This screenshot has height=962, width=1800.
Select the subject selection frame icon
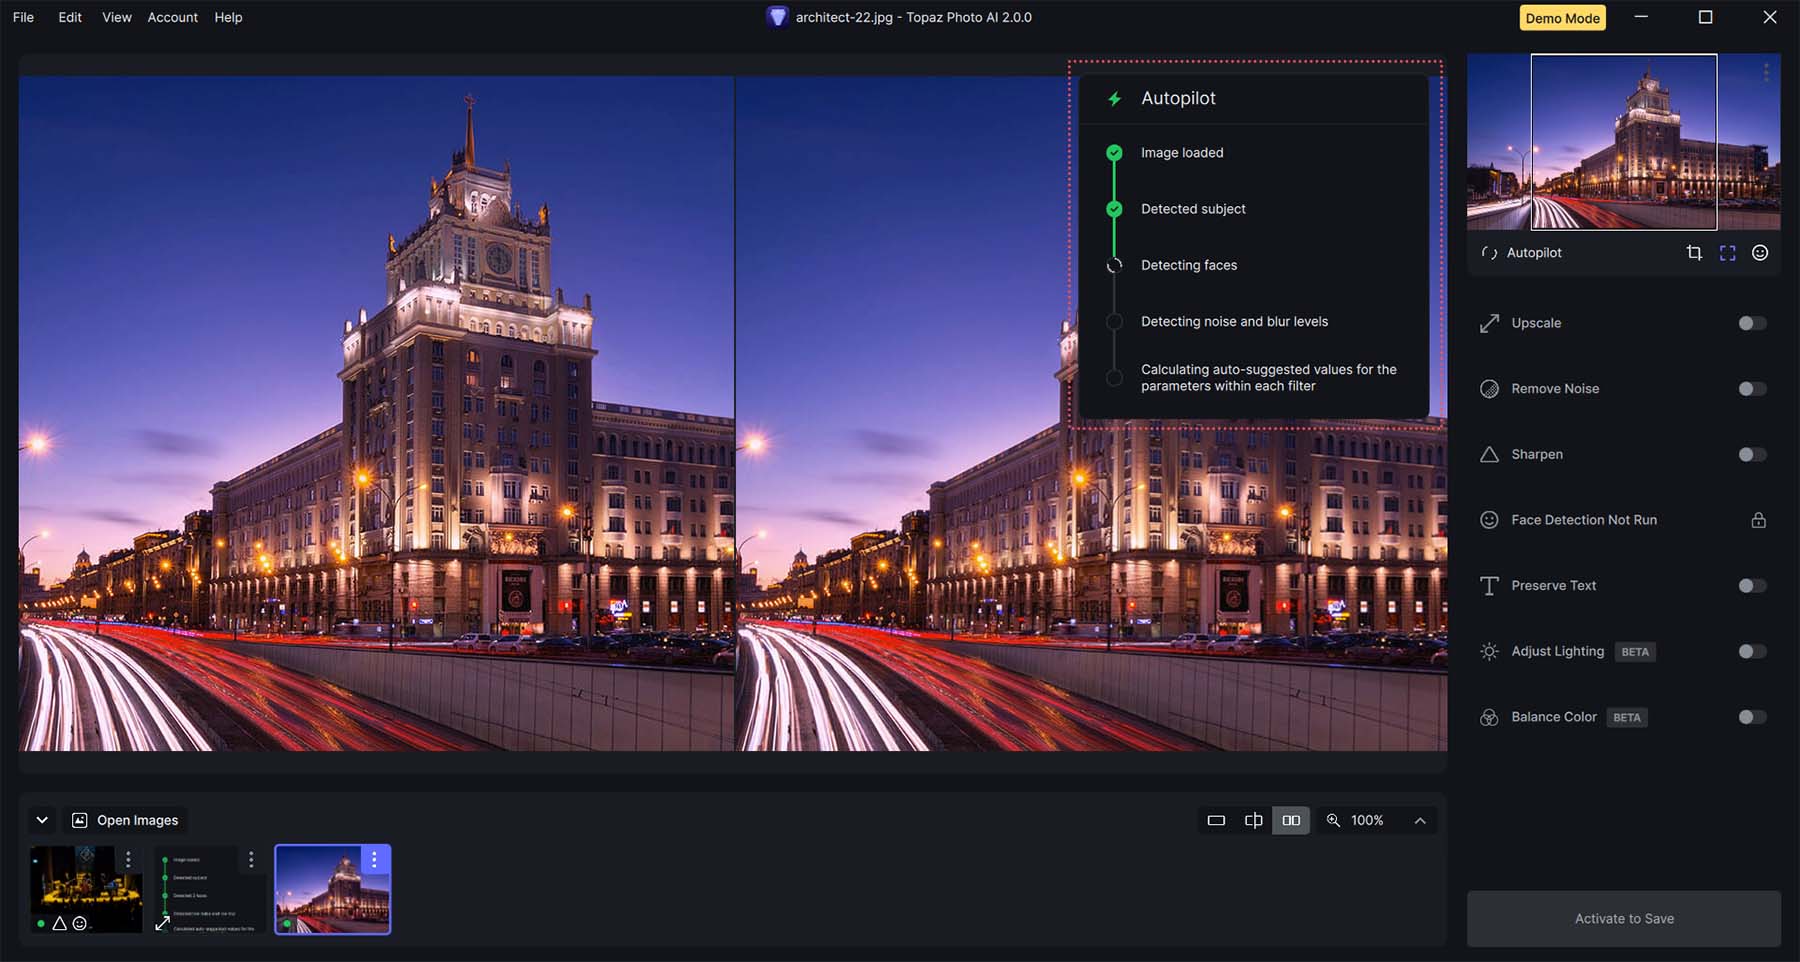1727,253
